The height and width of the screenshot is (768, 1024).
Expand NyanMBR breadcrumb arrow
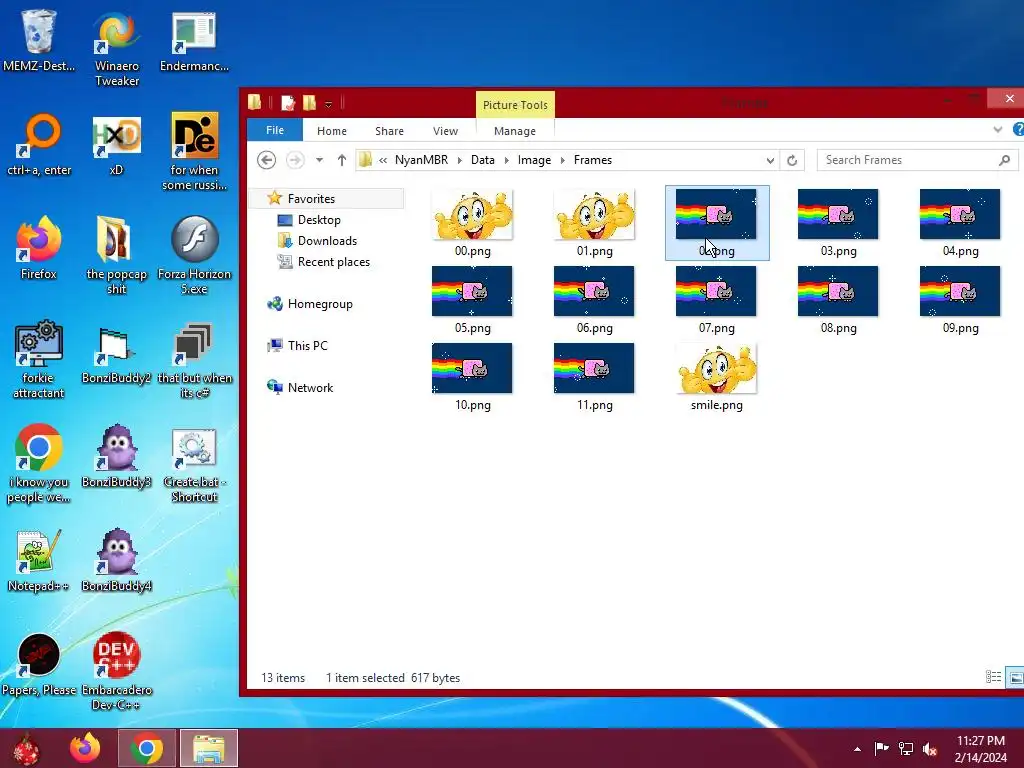tap(459, 160)
